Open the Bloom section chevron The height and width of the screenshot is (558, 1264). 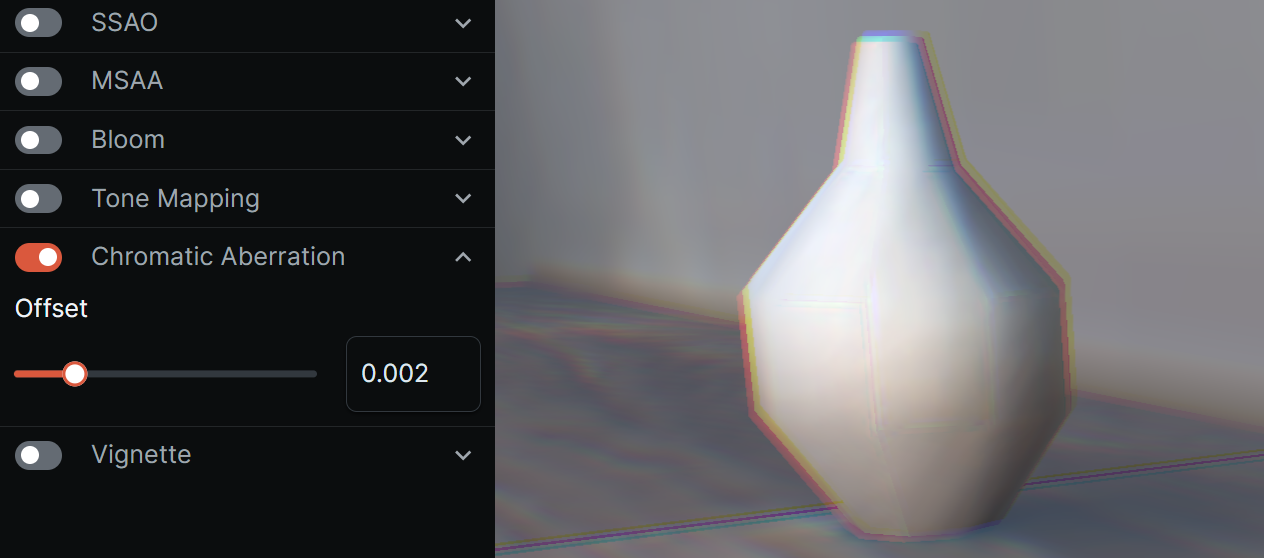[x=463, y=140]
